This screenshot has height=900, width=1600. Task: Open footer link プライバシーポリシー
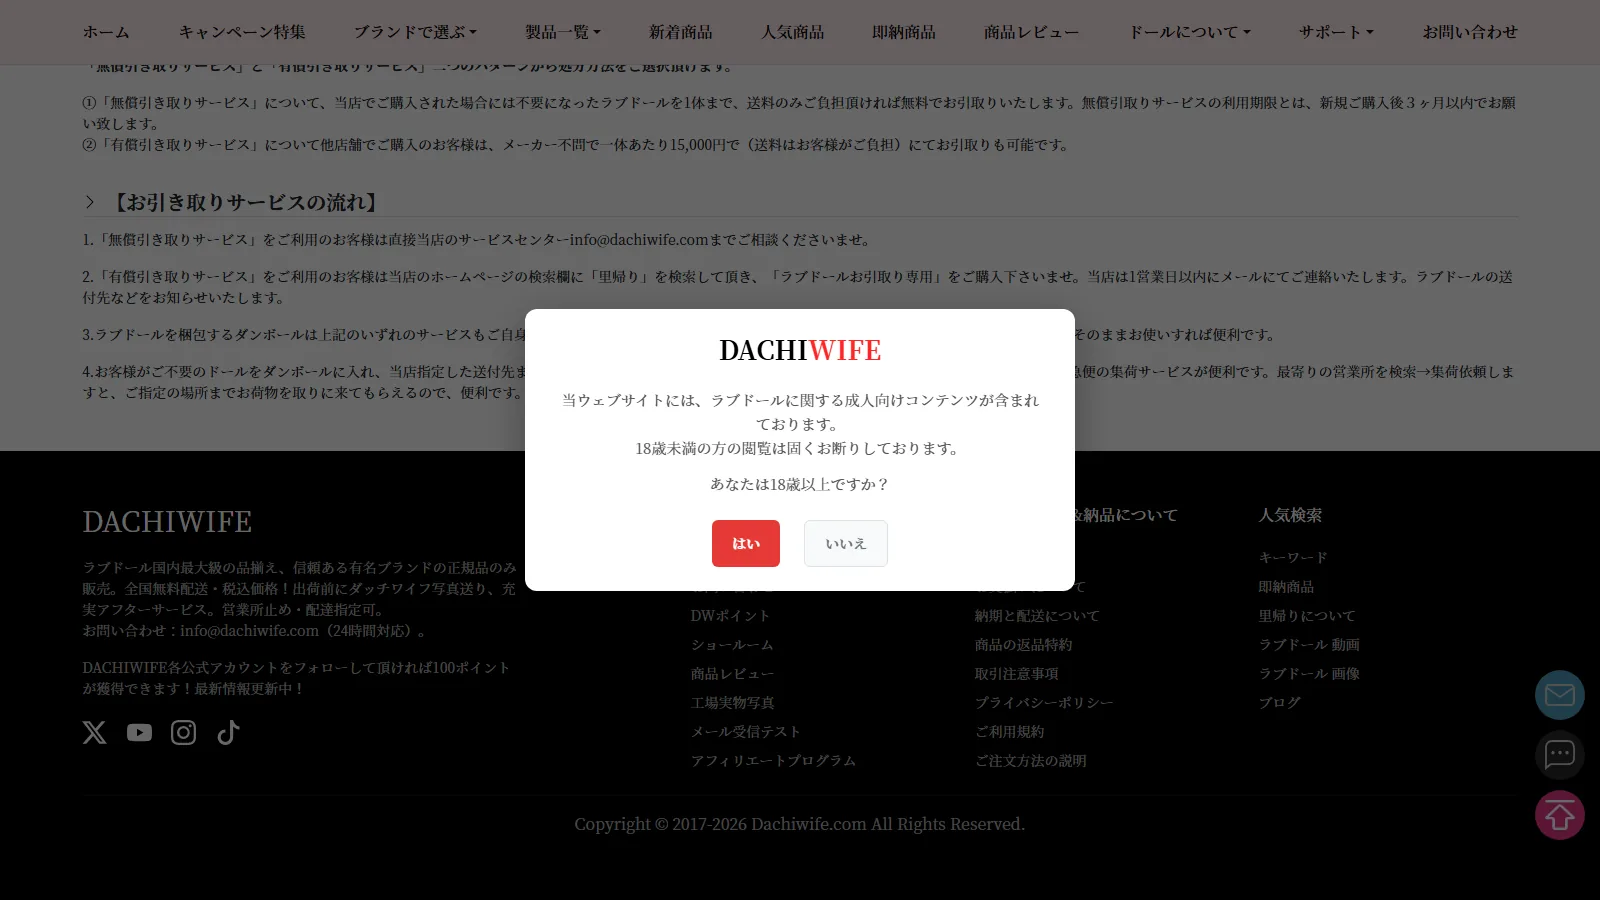pyautogui.click(x=1044, y=703)
